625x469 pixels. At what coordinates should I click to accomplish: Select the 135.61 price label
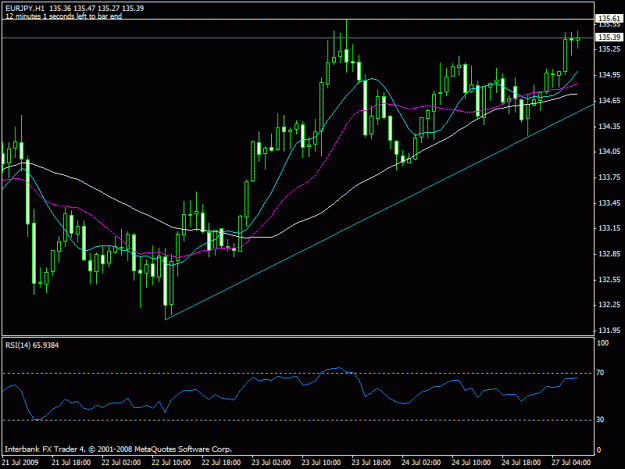coord(609,18)
